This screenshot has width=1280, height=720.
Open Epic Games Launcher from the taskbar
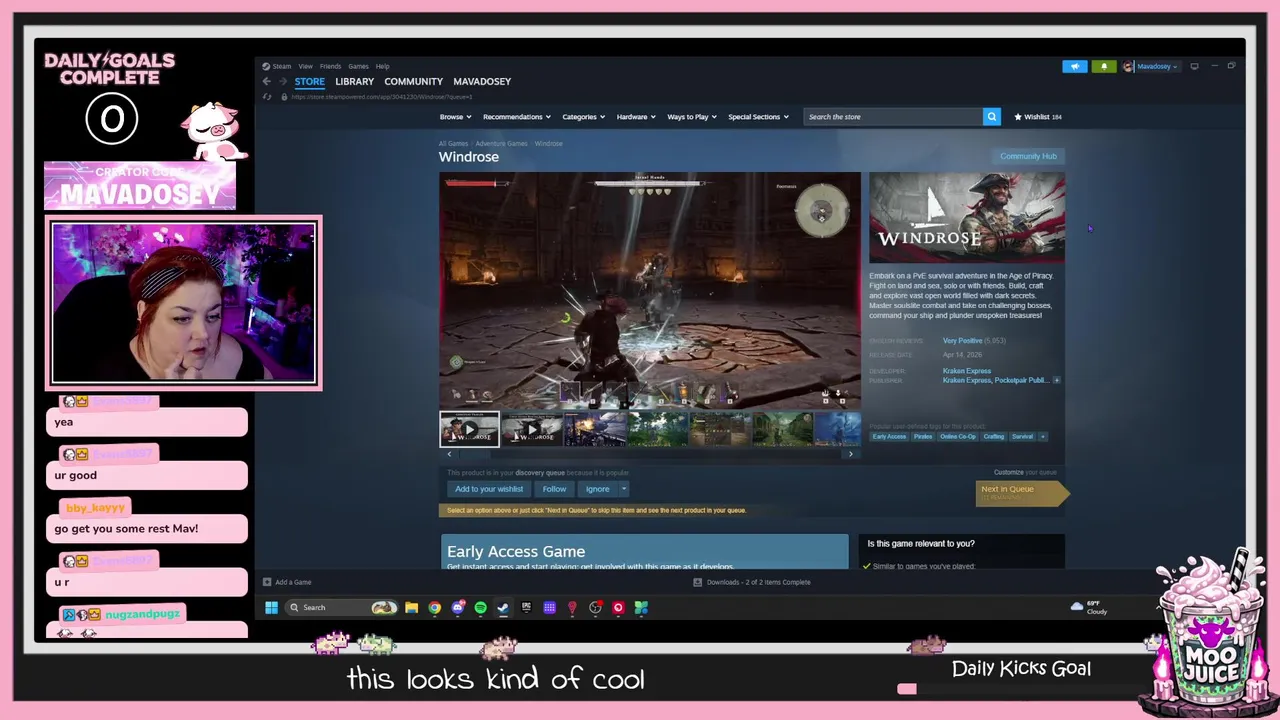coord(526,607)
